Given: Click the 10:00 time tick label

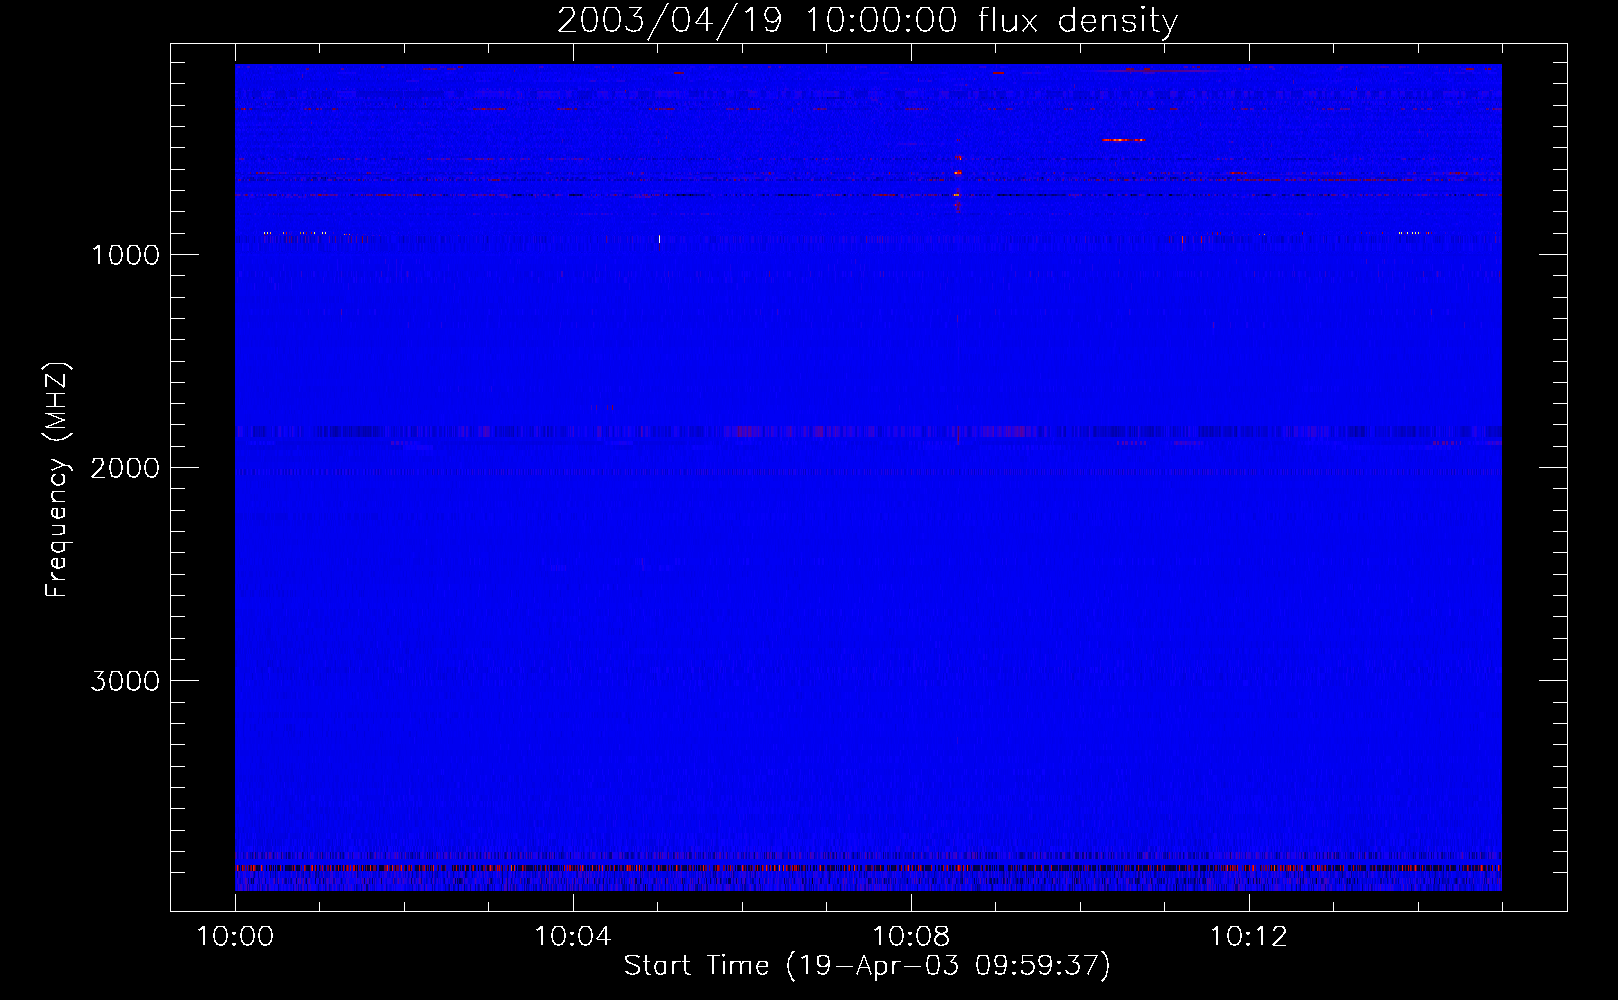Looking at the screenshot, I should coord(235,937).
